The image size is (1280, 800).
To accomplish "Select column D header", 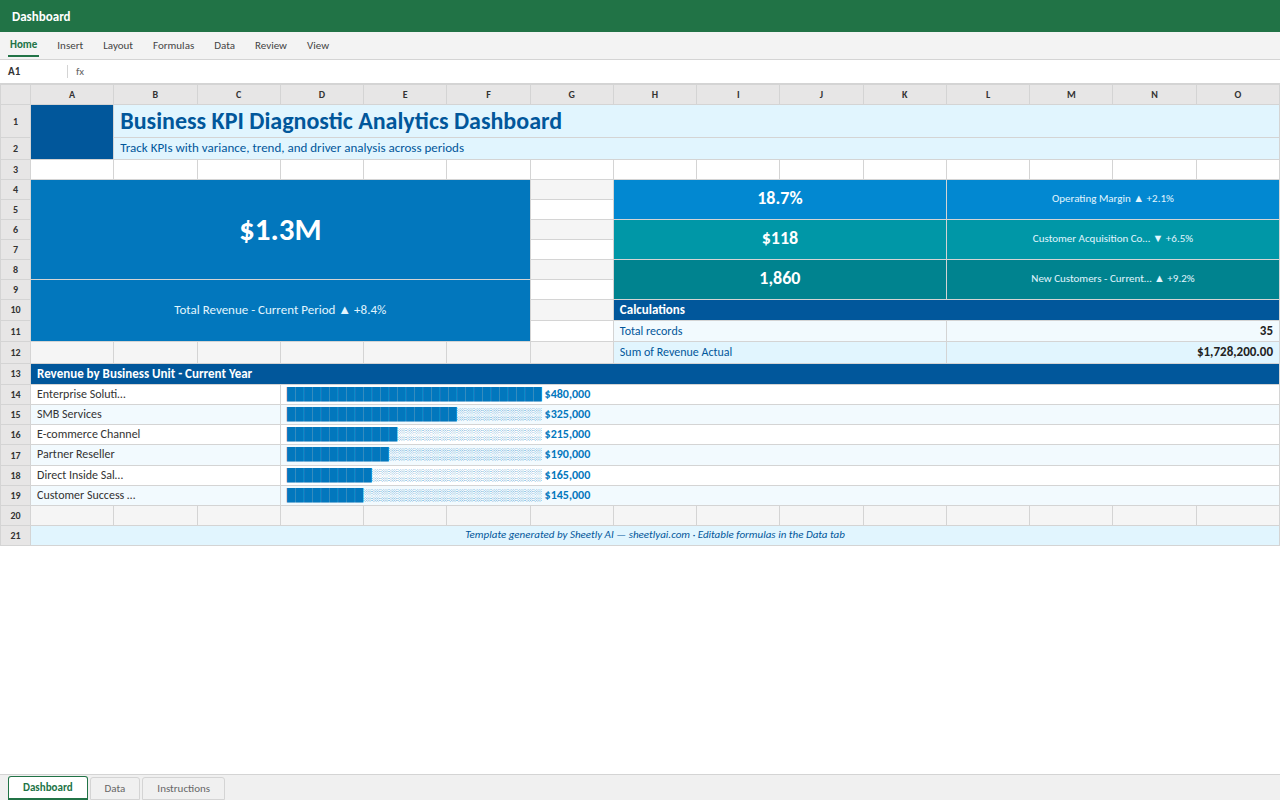I will pos(322,94).
